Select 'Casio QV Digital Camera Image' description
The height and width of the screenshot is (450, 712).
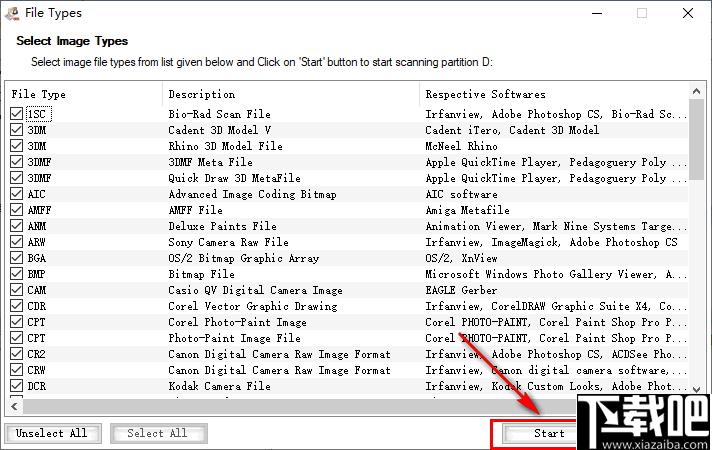pyautogui.click(x=255, y=290)
